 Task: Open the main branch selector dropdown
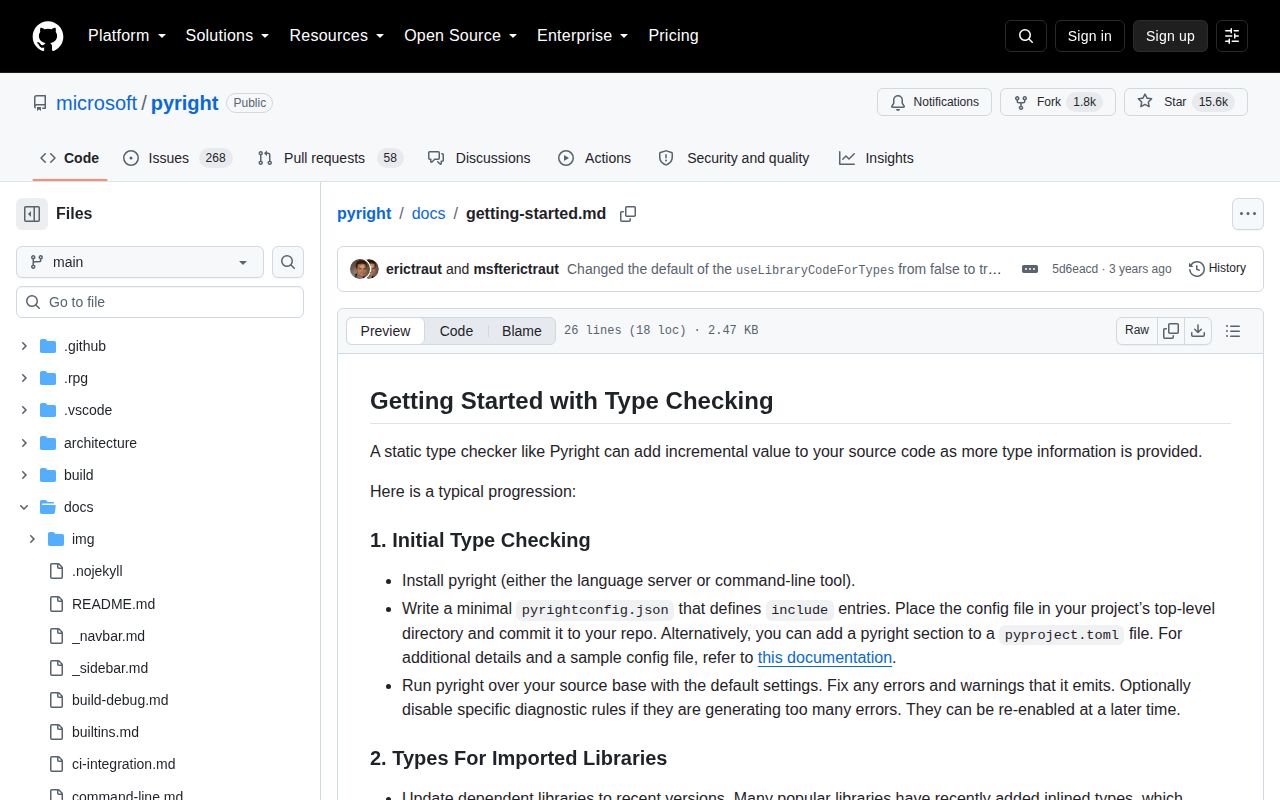[140, 262]
